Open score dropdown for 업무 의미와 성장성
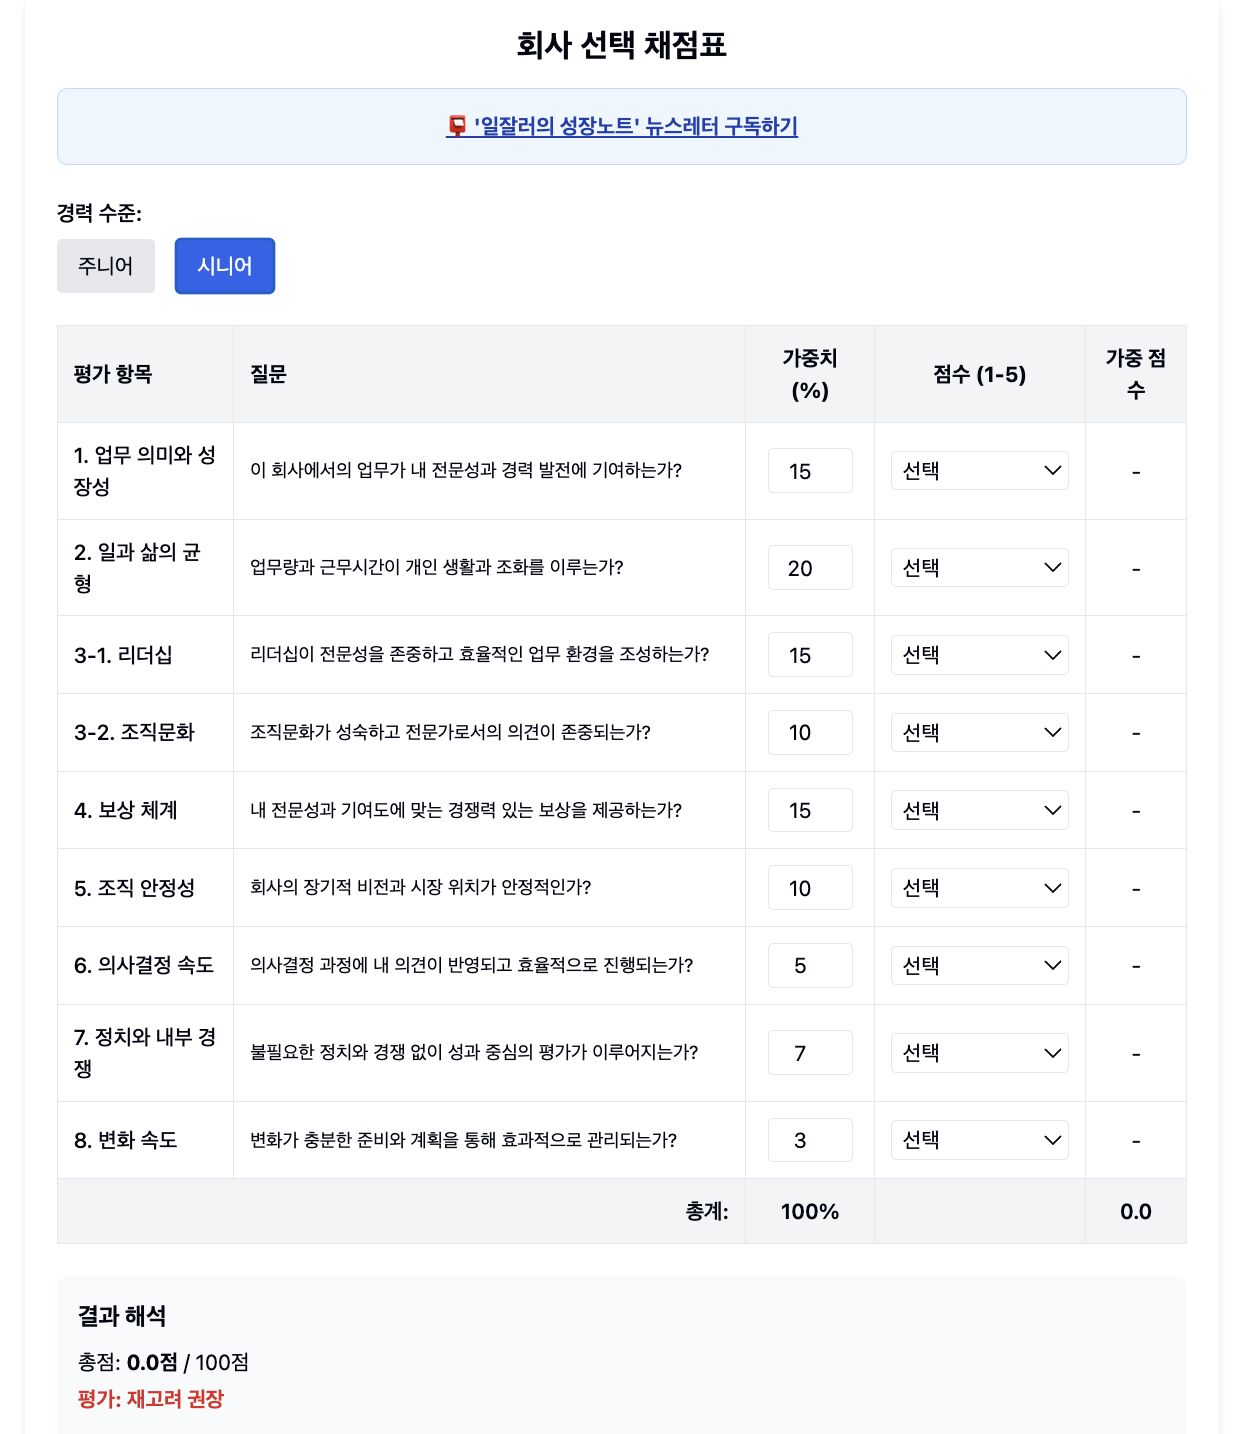The image size is (1238, 1434). [x=978, y=470]
